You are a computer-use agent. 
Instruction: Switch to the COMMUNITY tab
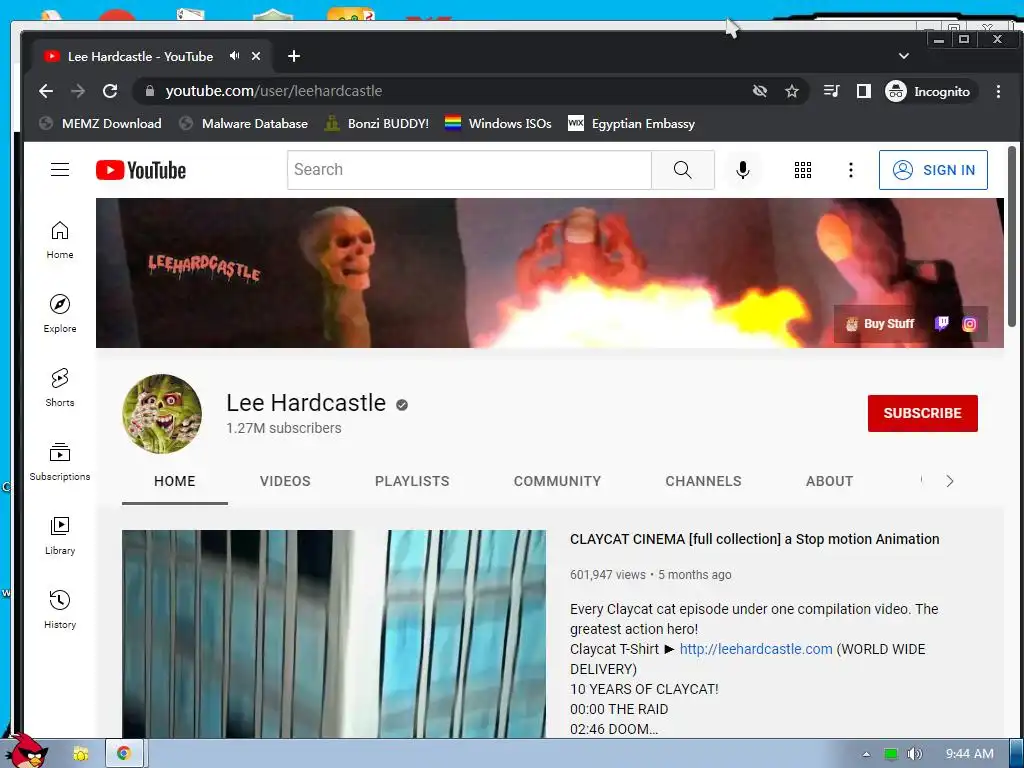pos(557,481)
